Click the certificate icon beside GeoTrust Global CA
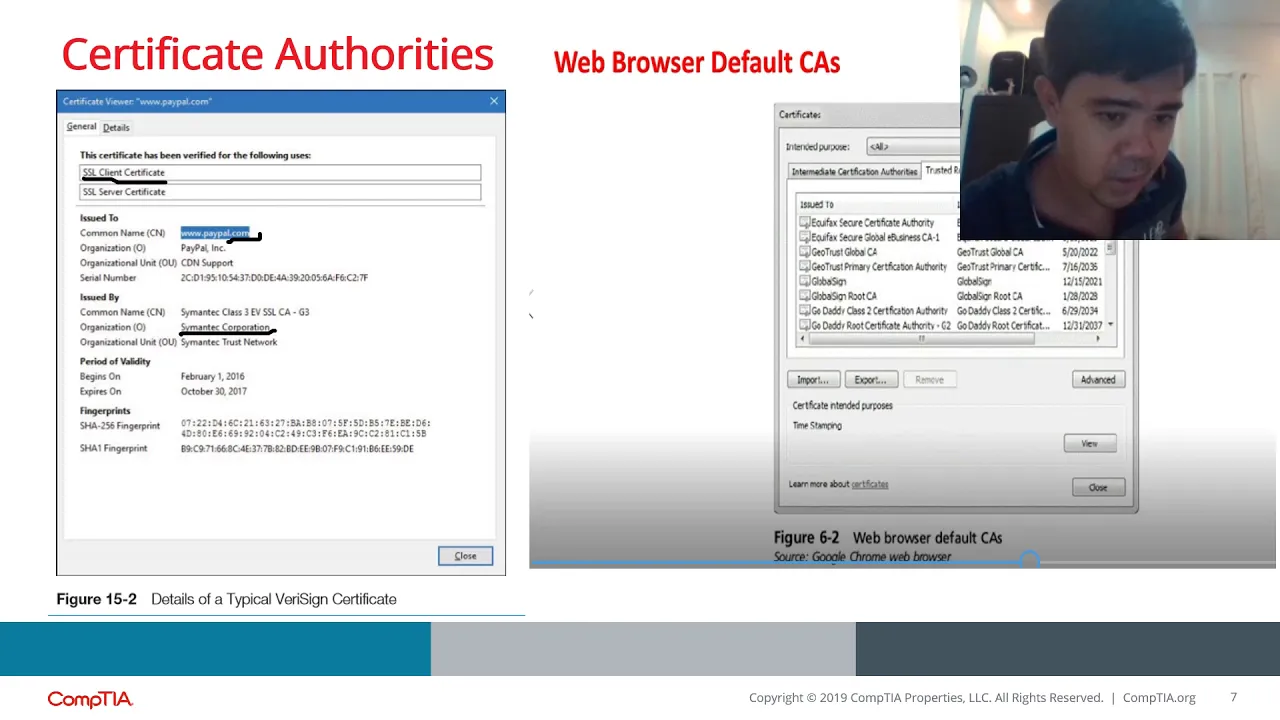This screenshot has height=720, width=1280. pyautogui.click(x=805, y=252)
